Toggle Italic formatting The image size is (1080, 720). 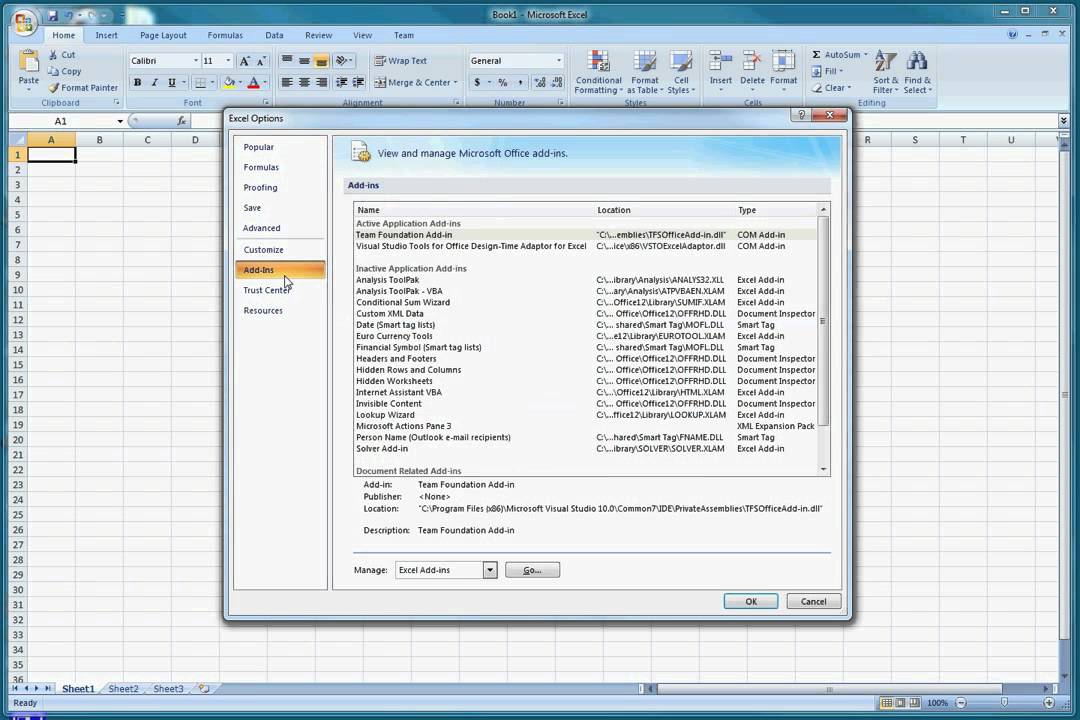tap(154, 82)
